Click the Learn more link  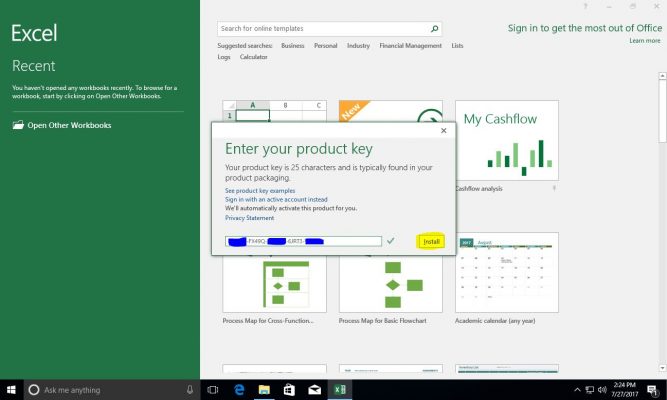point(645,40)
